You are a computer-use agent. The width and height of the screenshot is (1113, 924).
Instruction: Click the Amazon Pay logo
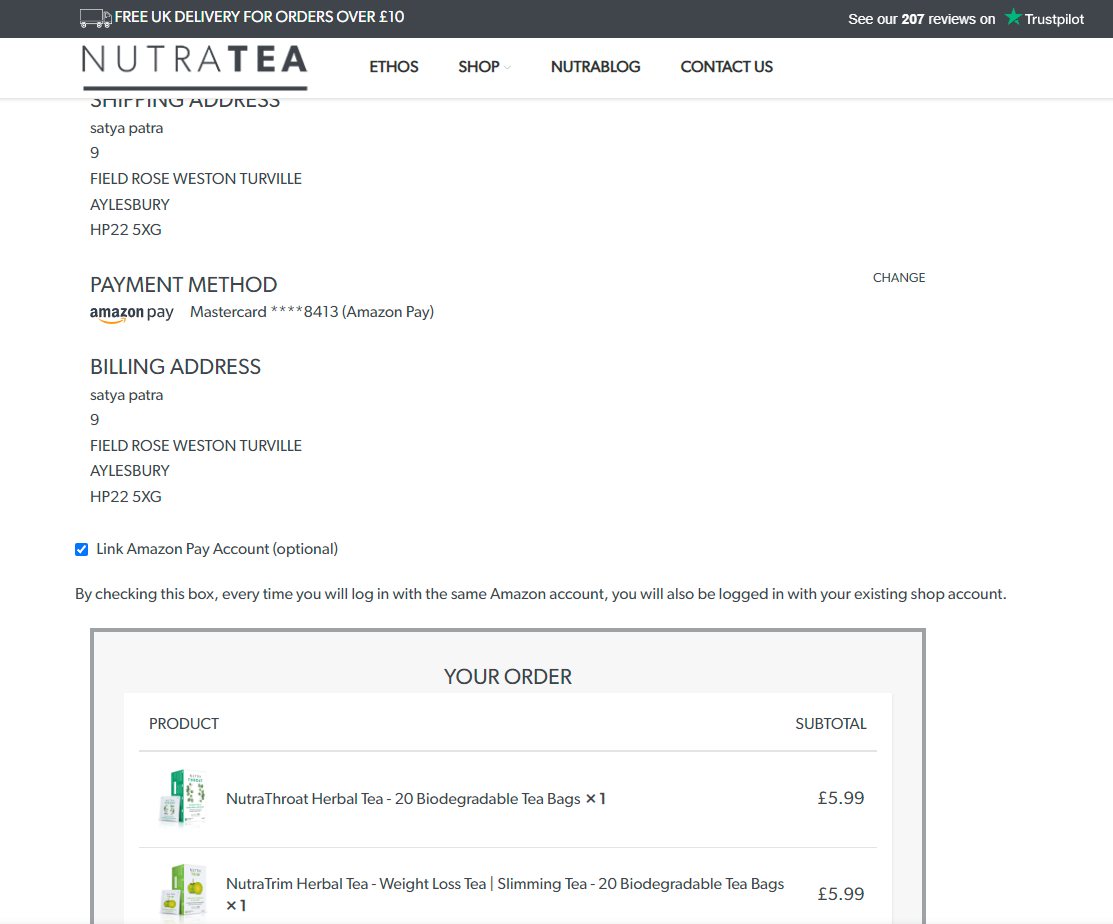131,313
